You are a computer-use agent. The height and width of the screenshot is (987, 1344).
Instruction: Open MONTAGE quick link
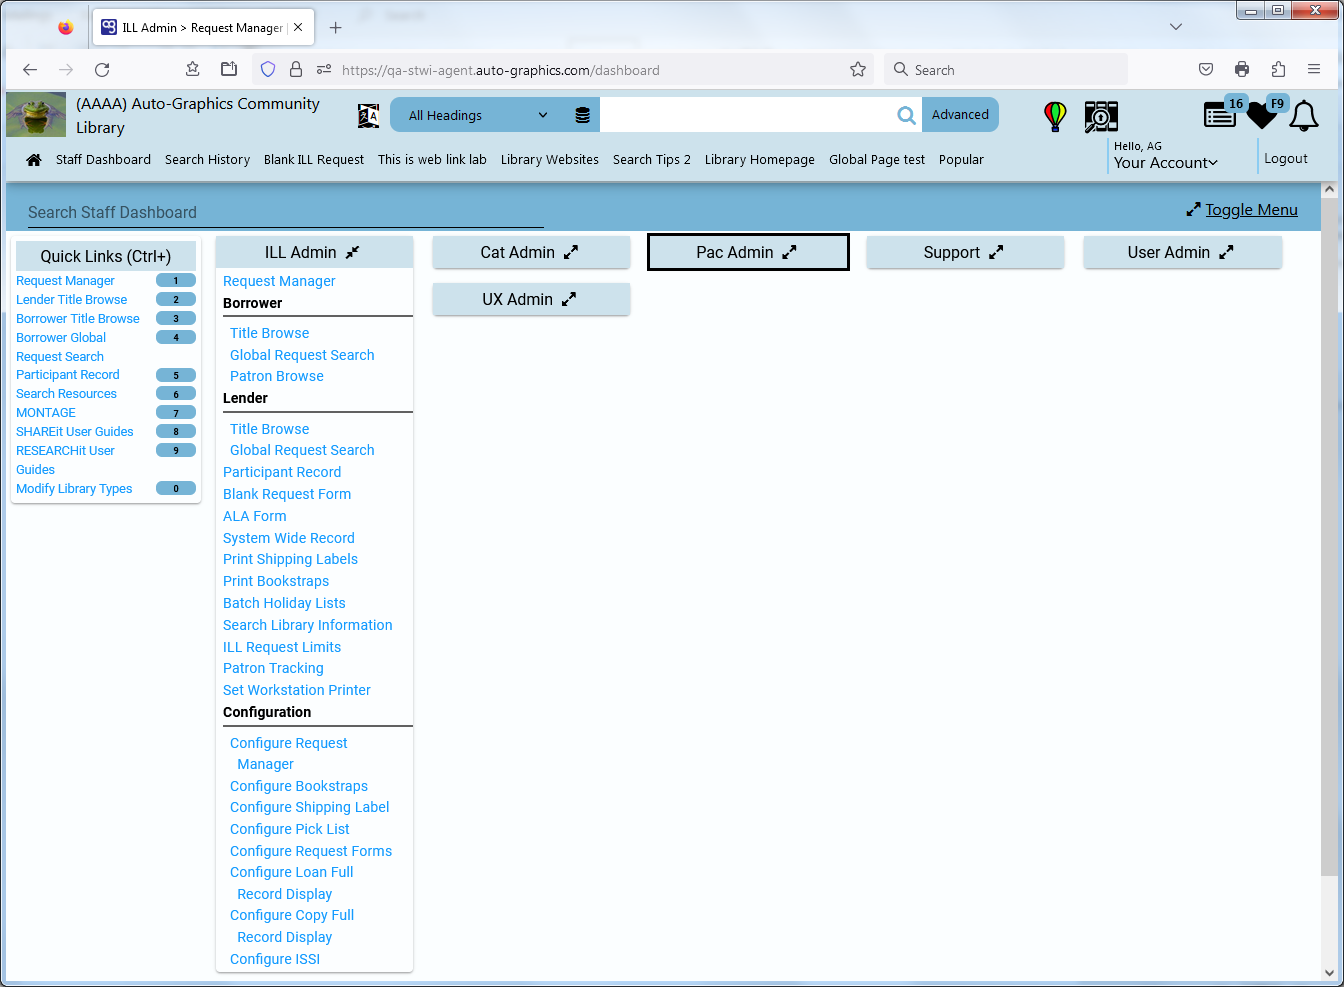46,413
